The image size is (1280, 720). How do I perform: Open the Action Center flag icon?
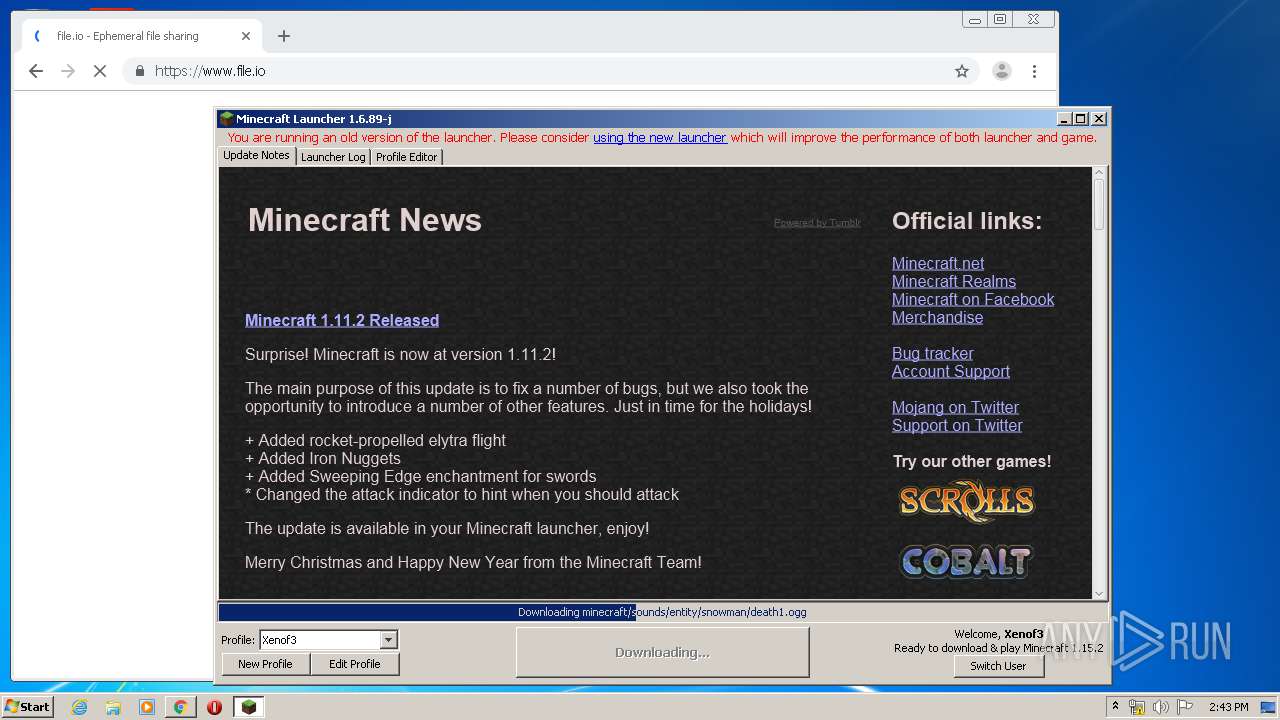click(1184, 707)
